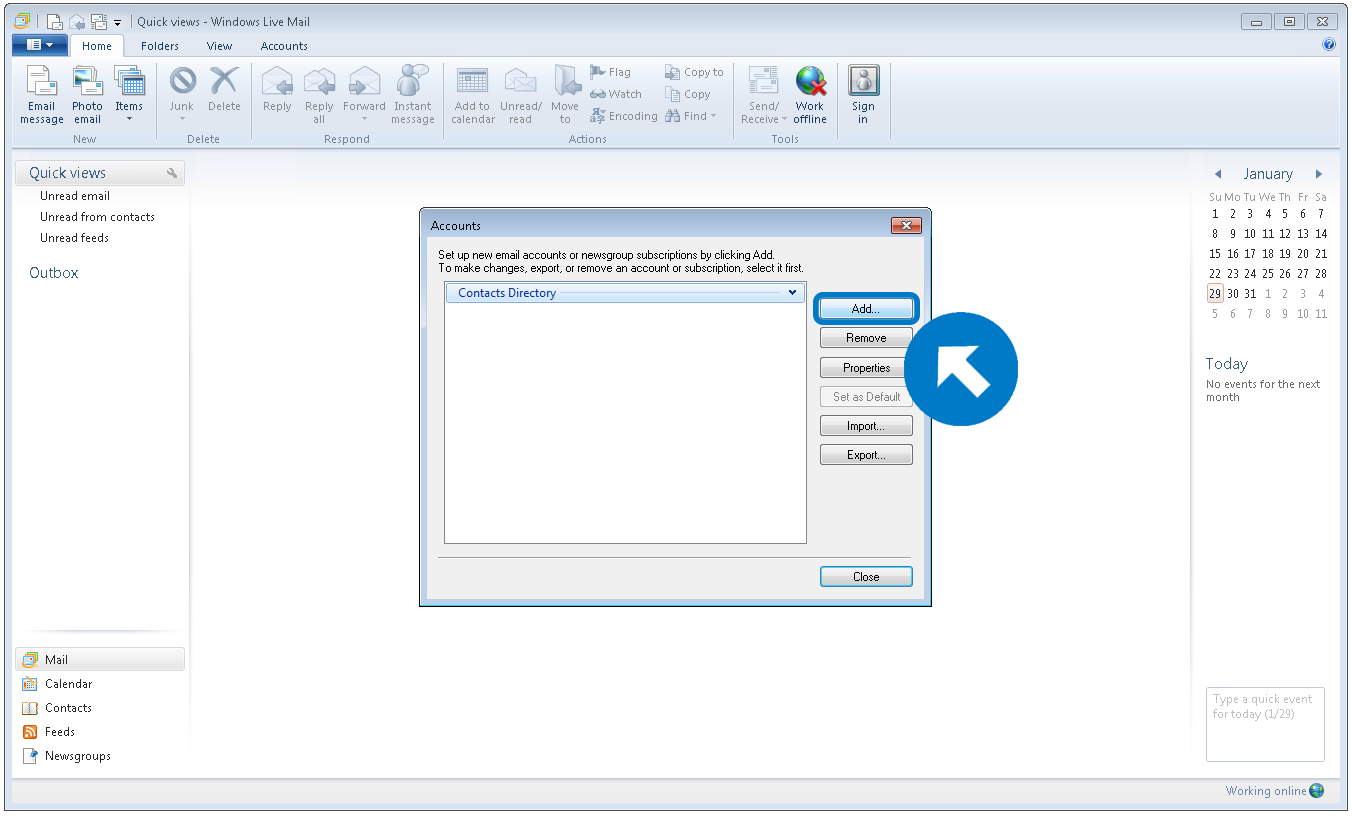Go to previous month in calendar

coord(1218,174)
